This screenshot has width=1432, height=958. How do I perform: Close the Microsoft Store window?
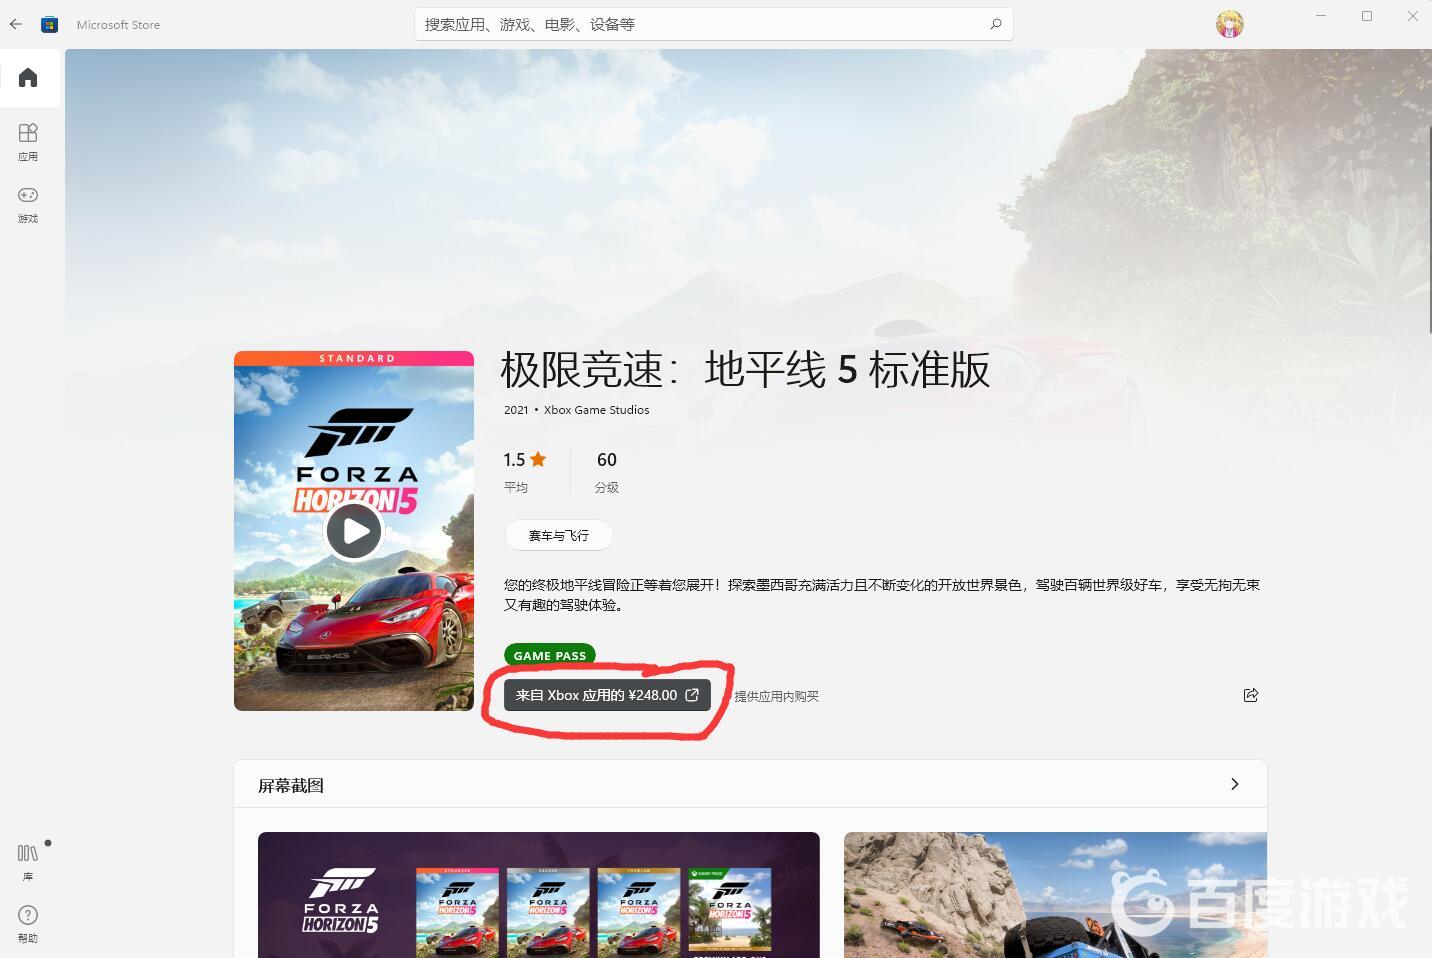coord(1412,16)
